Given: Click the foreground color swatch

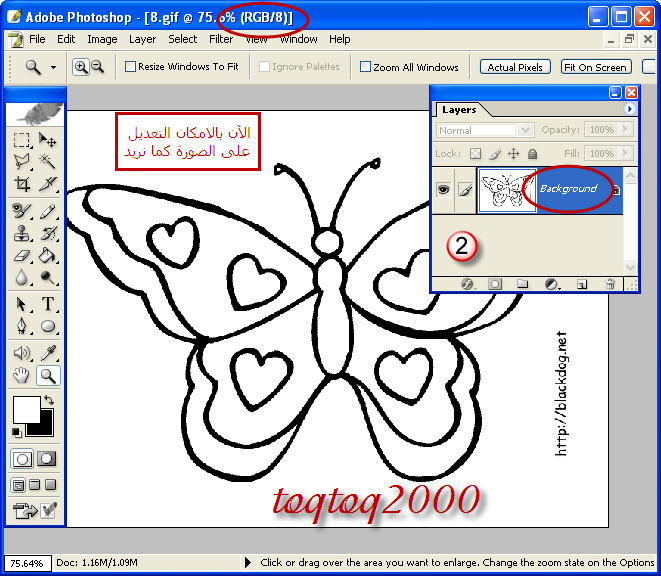Looking at the screenshot, I should 25,408.
